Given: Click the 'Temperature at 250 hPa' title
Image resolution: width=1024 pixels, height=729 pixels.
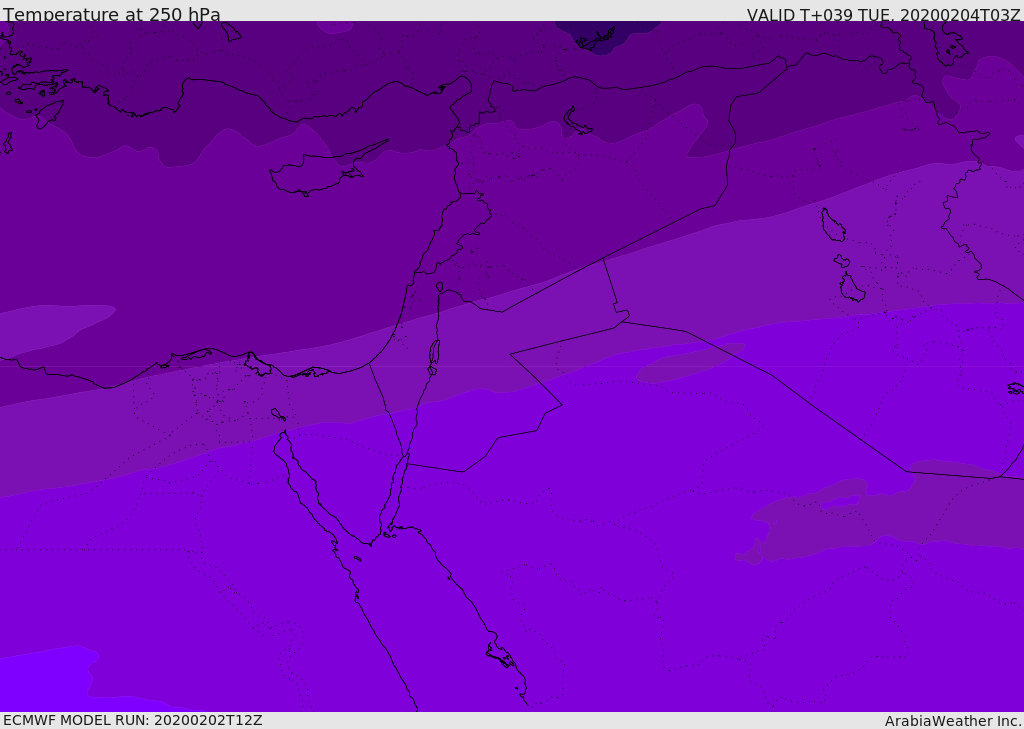Looking at the screenshot, I should click(112, 14).
